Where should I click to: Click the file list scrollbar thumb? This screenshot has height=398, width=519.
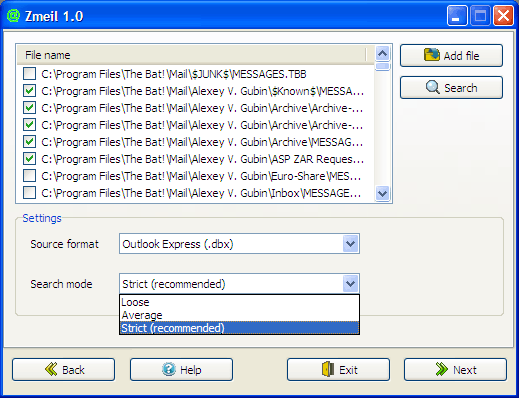tap(382, 66)
